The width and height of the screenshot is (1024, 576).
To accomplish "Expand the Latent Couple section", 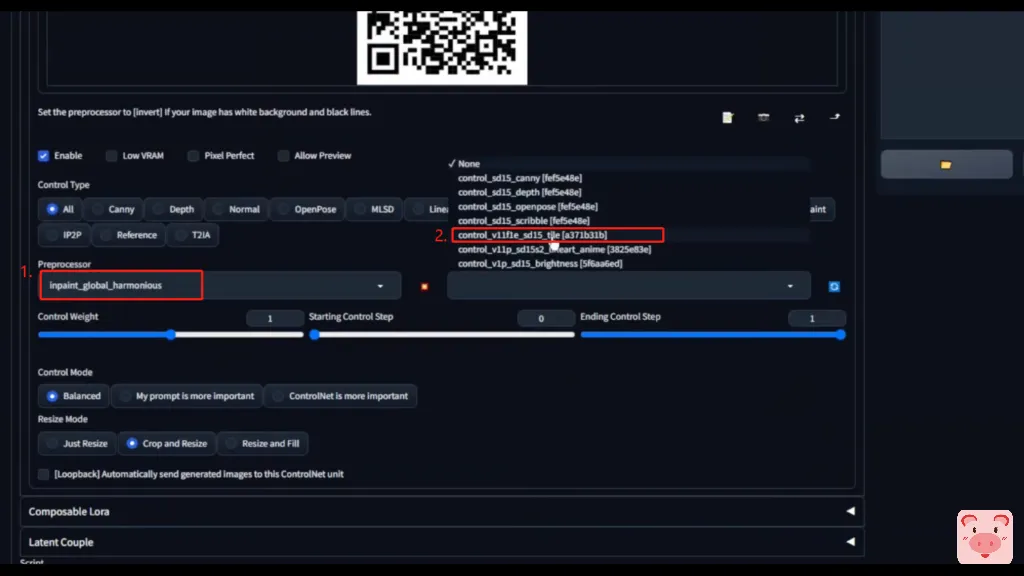I will pos(442,542).
